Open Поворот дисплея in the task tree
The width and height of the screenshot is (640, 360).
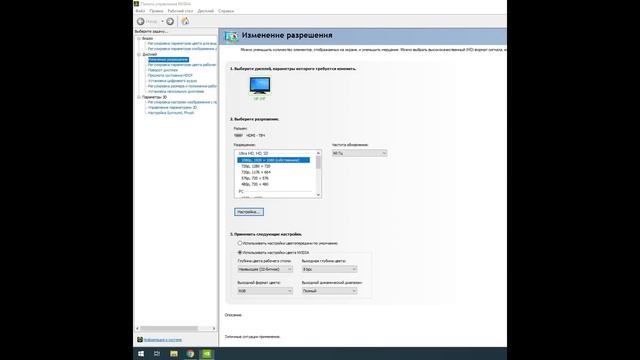(x=162, y=70)
